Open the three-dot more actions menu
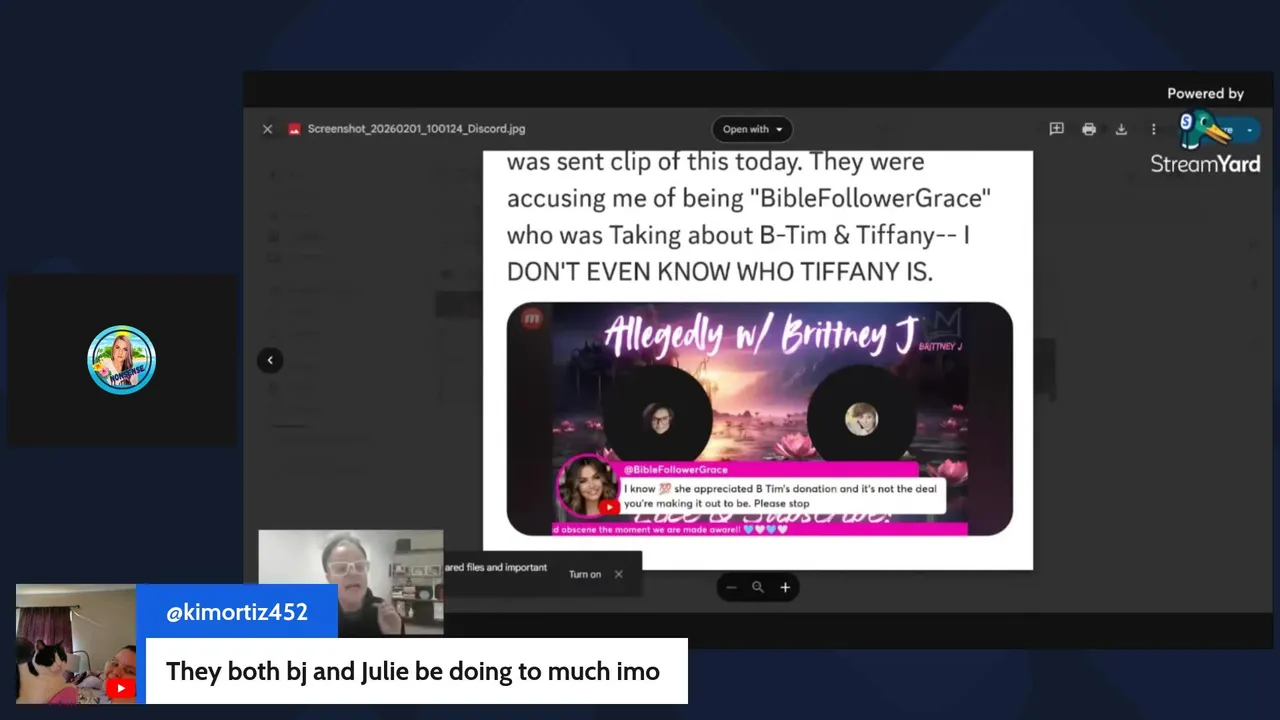This screenshot has height=720, width=1280. pos(1153,129)
